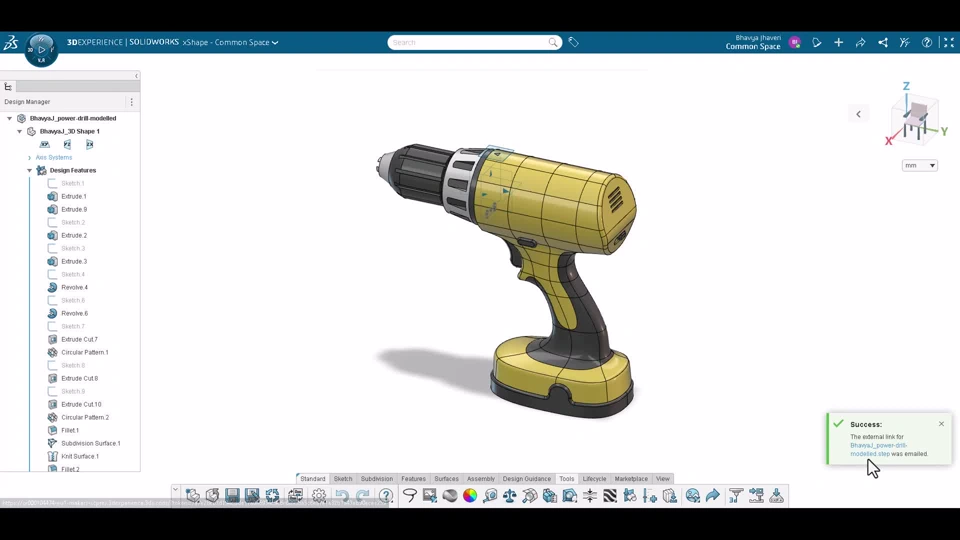
Task: Collapse the view cube panel chevron
Action: point(858,114)
